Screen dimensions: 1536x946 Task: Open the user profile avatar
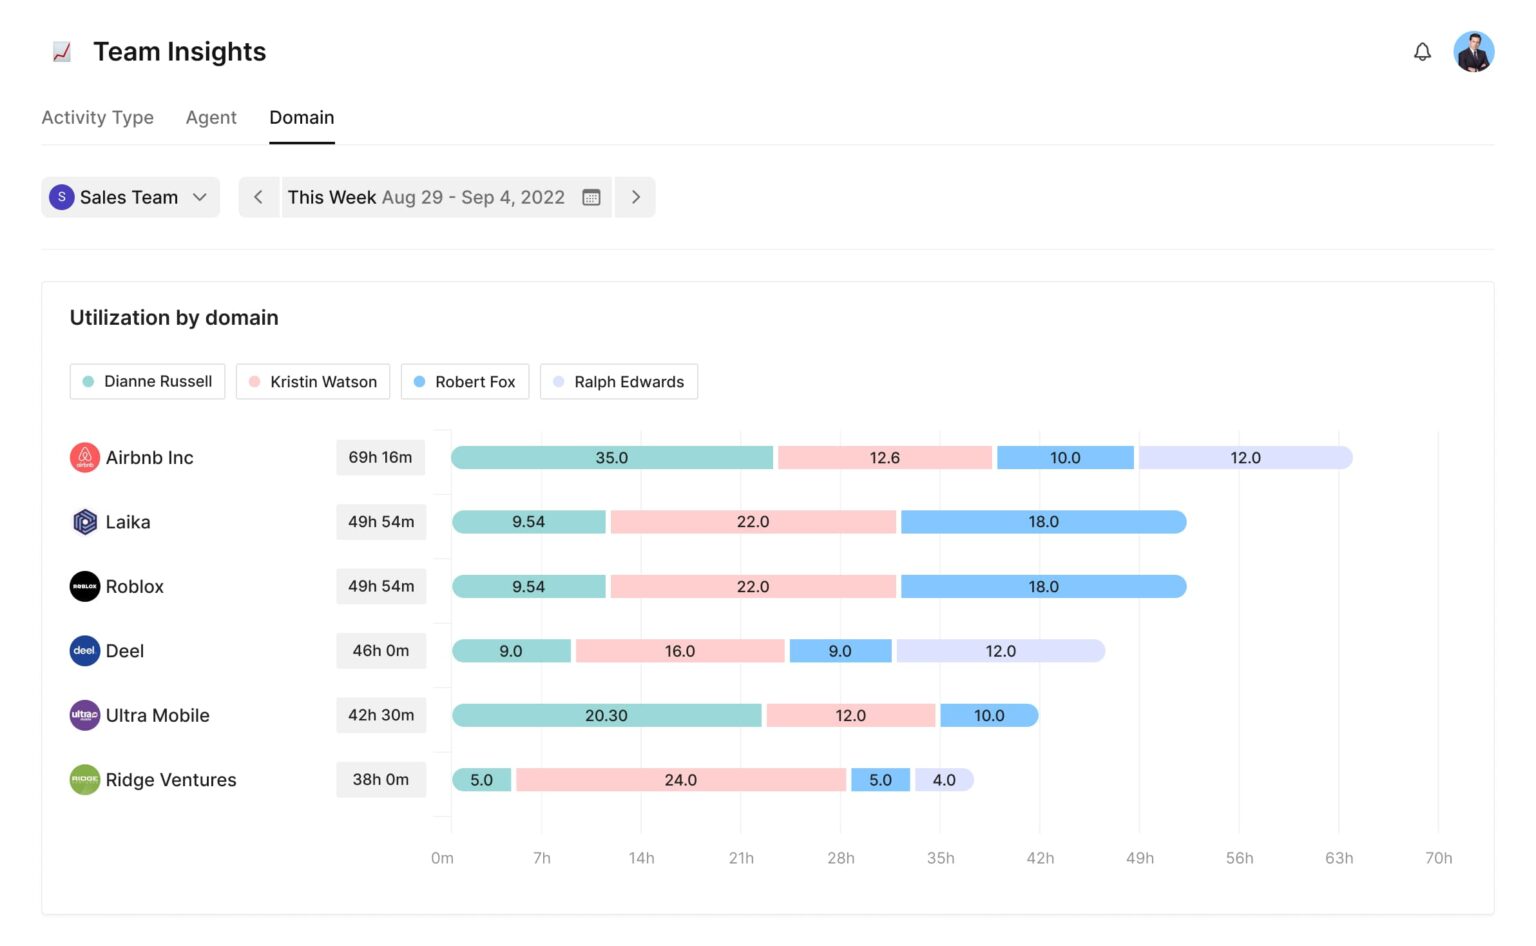pyautogui.click(x=1473, y=52)
